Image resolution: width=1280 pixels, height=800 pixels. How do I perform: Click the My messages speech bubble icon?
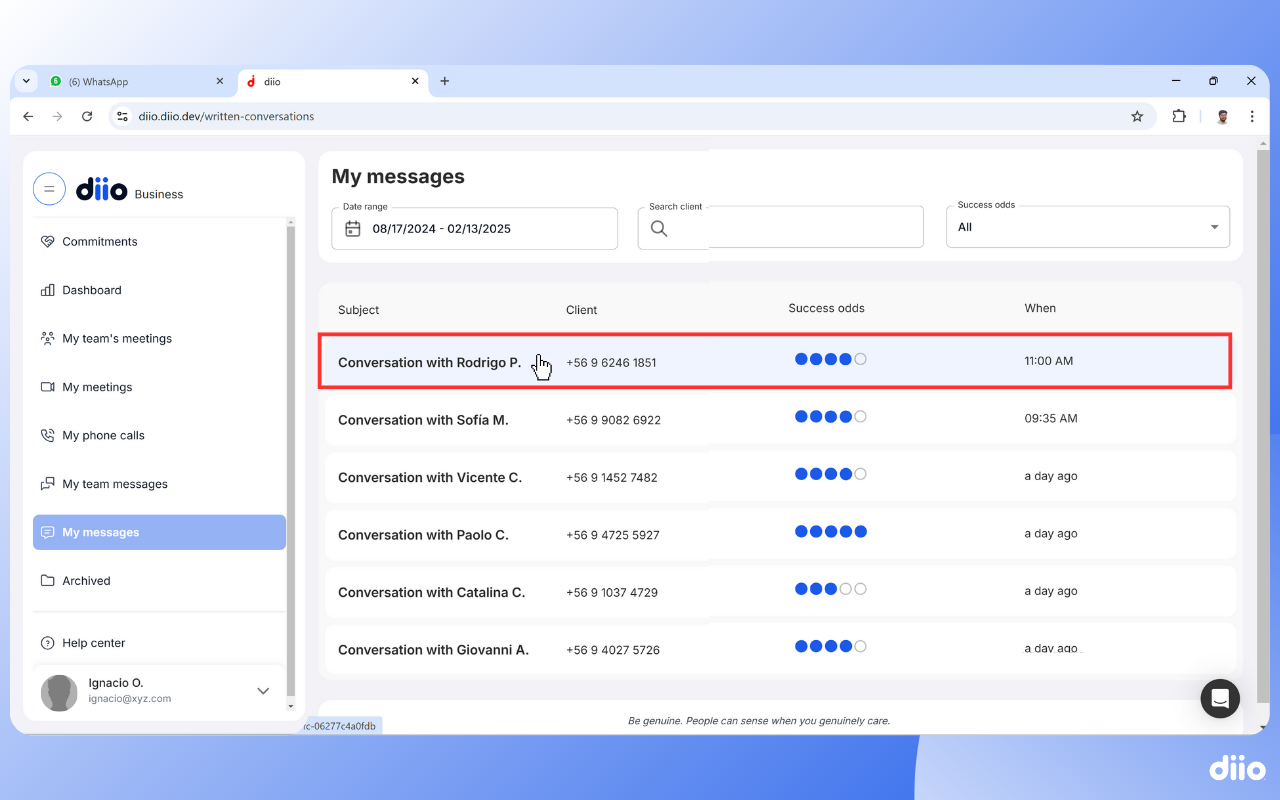click(x=47, y=533)
